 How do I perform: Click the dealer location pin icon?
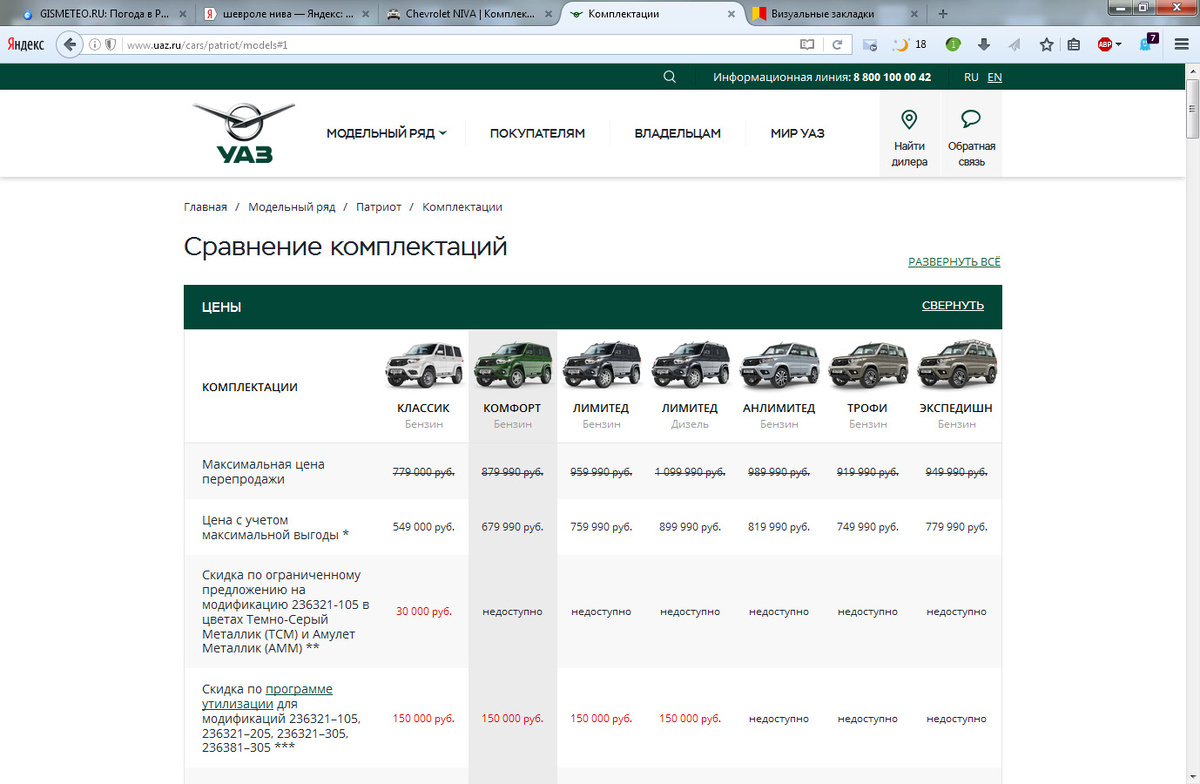[909, 120]
